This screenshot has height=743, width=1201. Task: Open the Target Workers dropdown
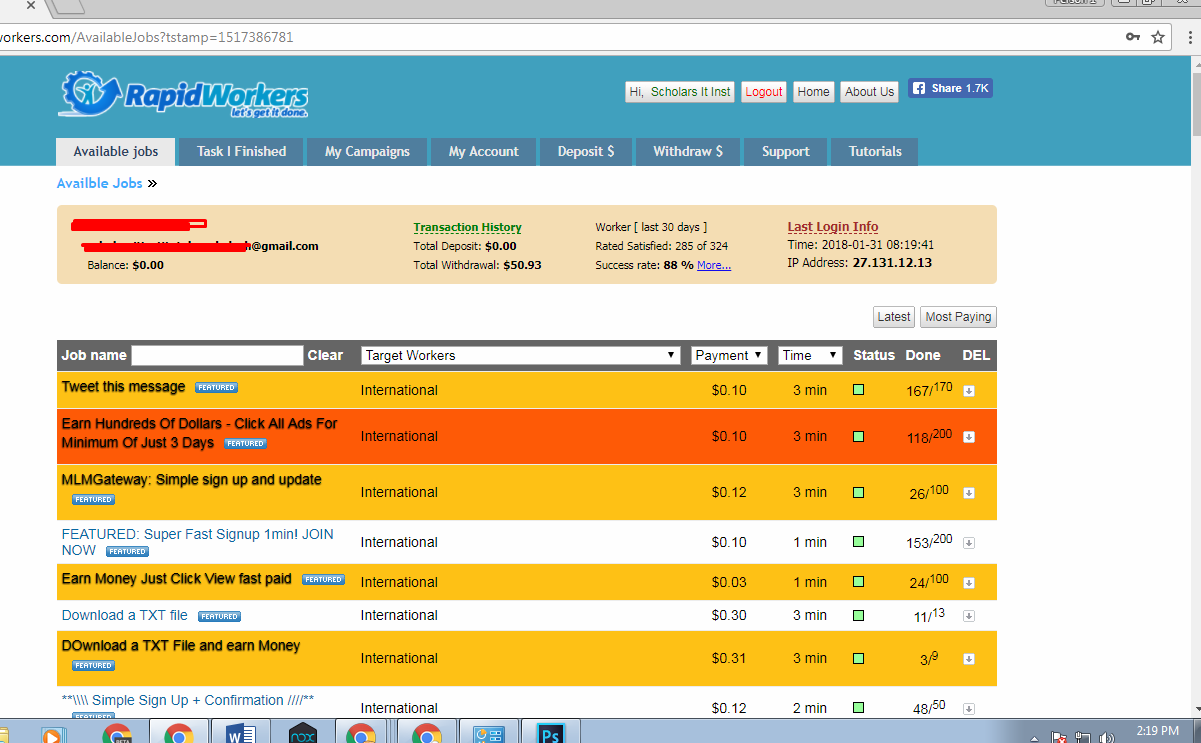(521, 355)
